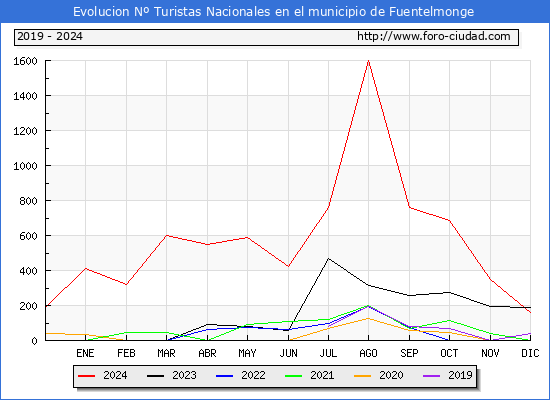The width and height of the screenshot is (550, 400).
Task: Click the JUL month axis label
Action: [x=328, y=353]
